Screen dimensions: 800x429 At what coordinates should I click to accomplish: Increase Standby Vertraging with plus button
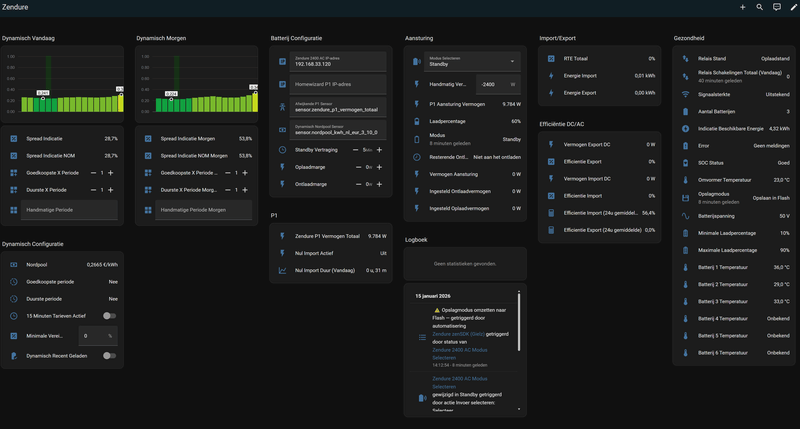tap(380, 149)
